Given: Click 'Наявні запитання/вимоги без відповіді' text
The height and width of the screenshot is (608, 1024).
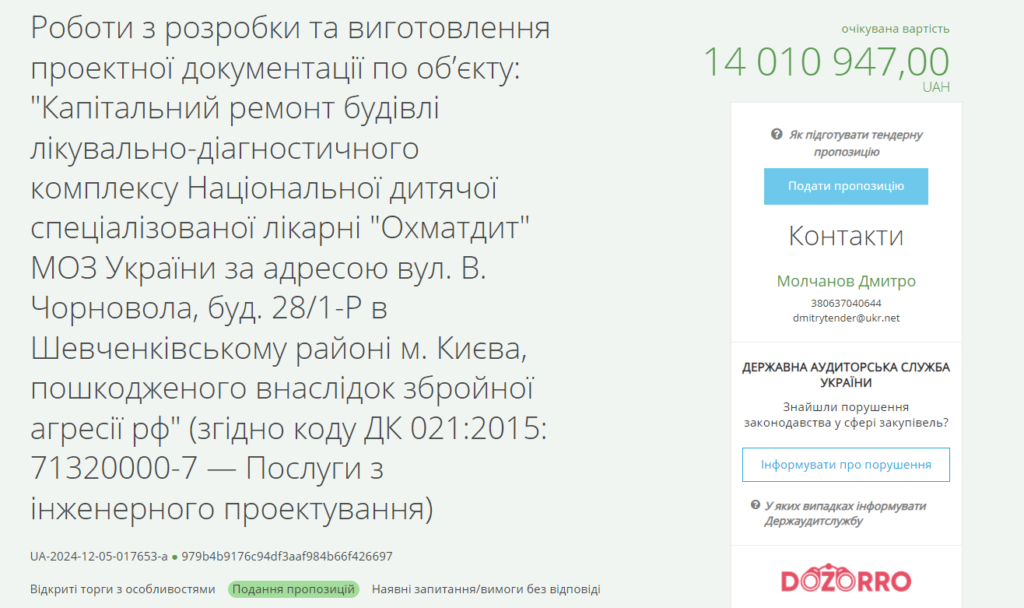Looking at the screenshot, I should (x=486, y=589).
